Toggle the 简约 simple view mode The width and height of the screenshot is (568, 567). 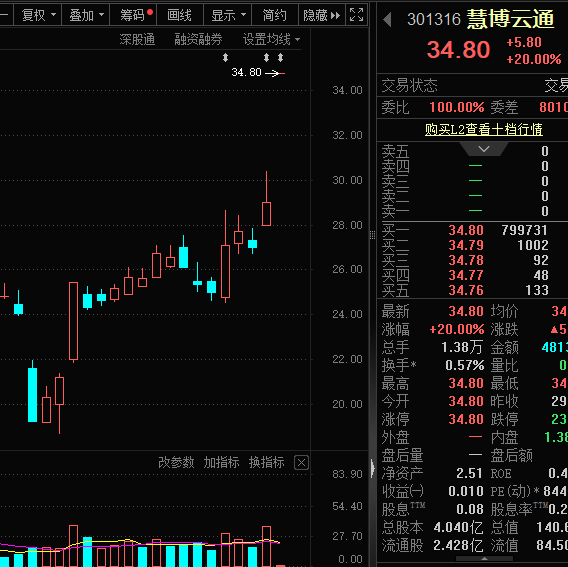tap(274, 15)
